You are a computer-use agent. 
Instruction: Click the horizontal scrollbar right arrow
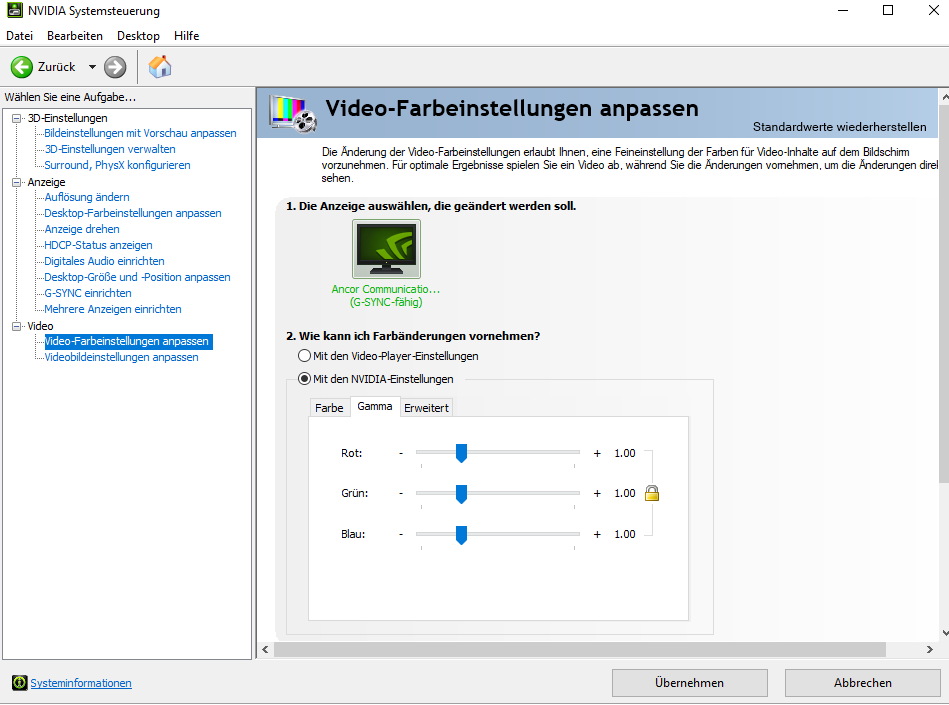coord(930,649)
